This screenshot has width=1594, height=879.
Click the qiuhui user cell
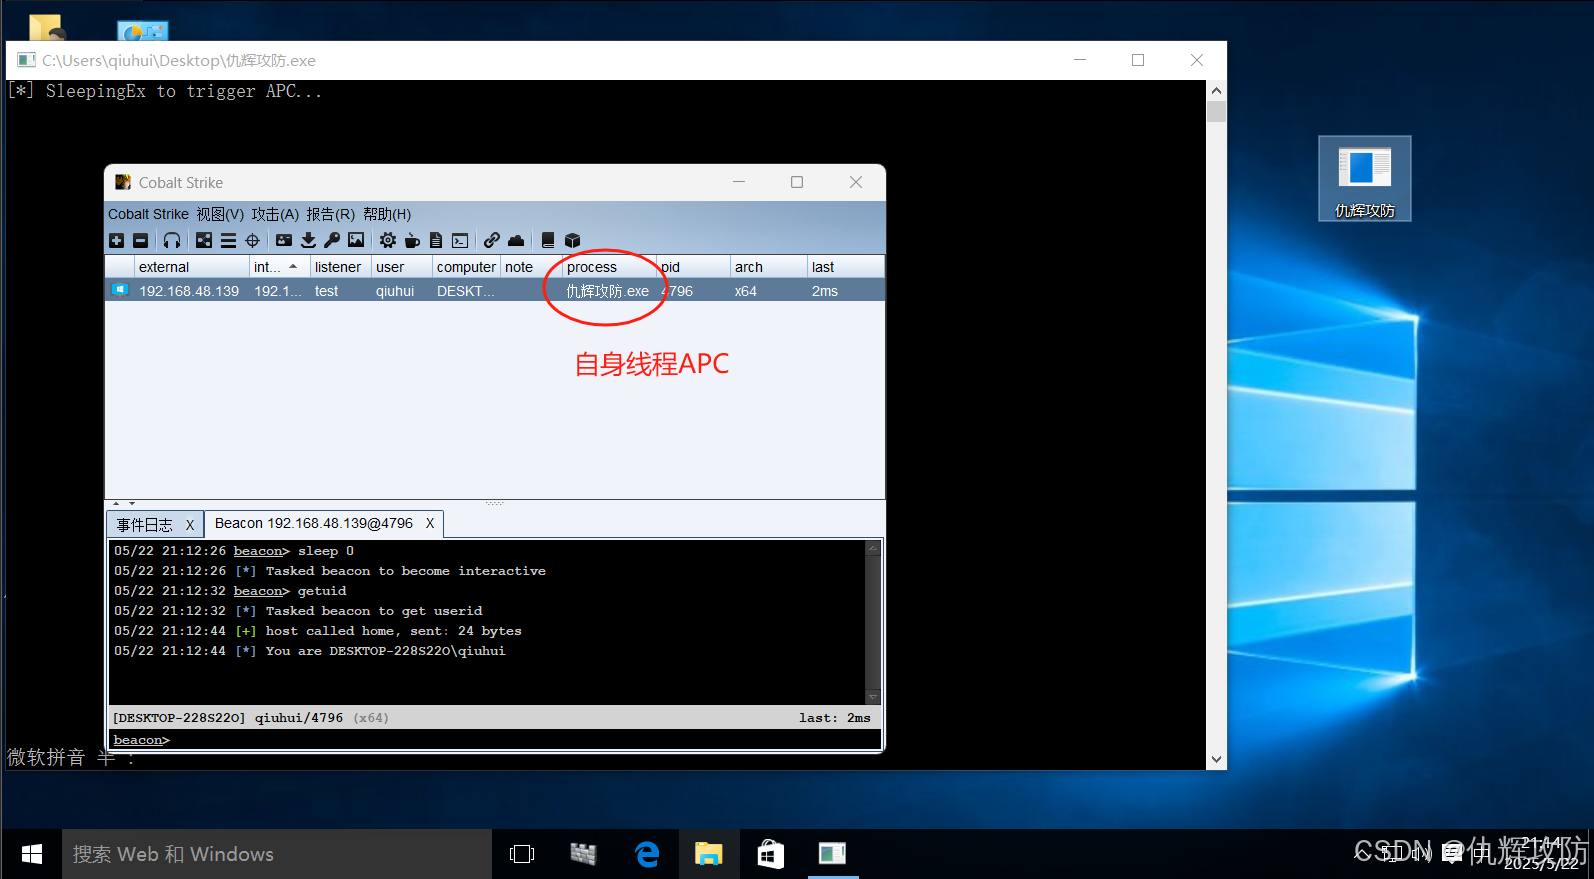[395, 291]
